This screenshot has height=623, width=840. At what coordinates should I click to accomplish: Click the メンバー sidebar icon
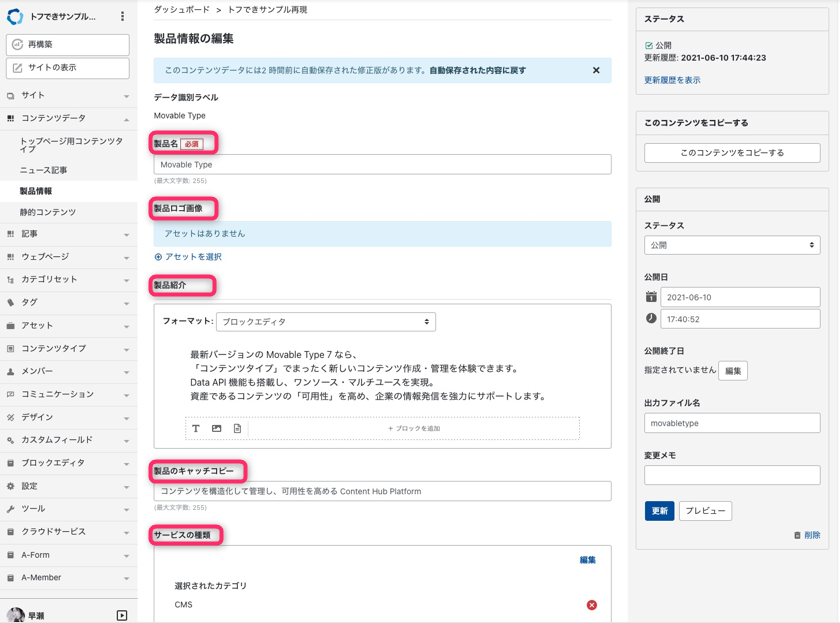10,371
